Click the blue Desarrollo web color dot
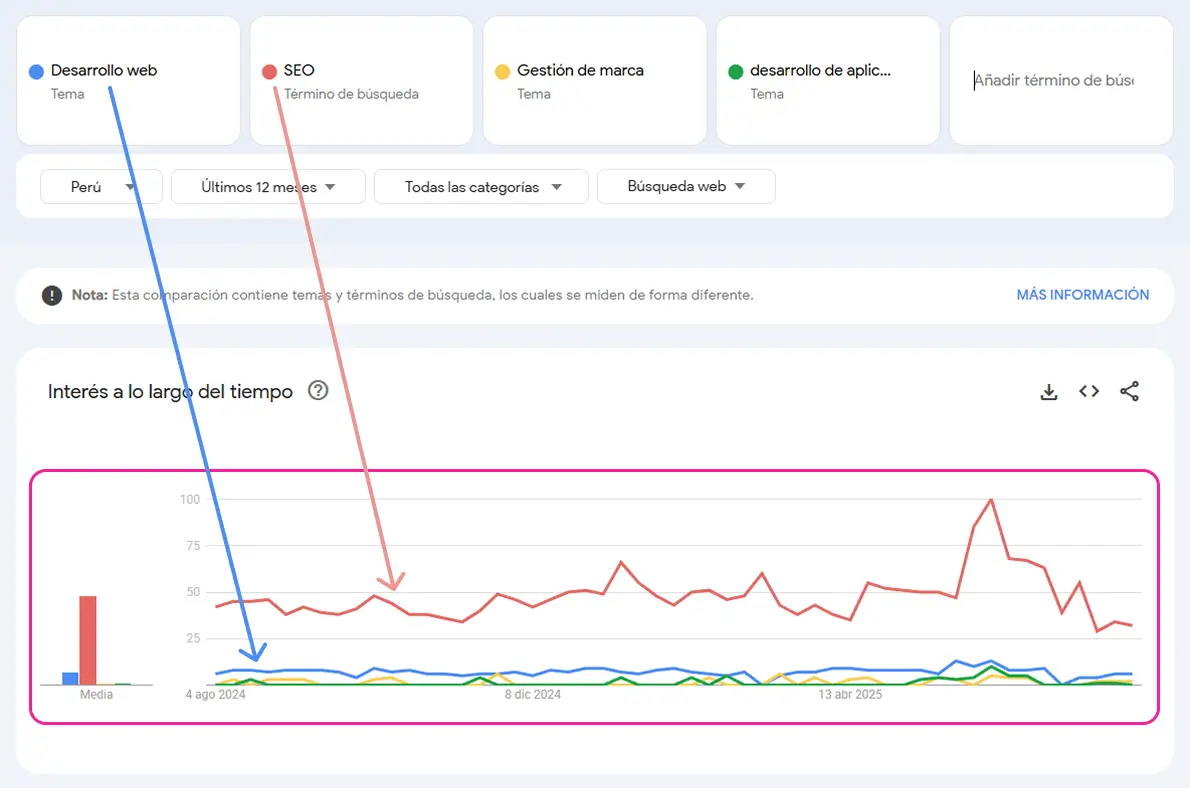The width and height of the screenshot is (1190, 795). point(36,72)
